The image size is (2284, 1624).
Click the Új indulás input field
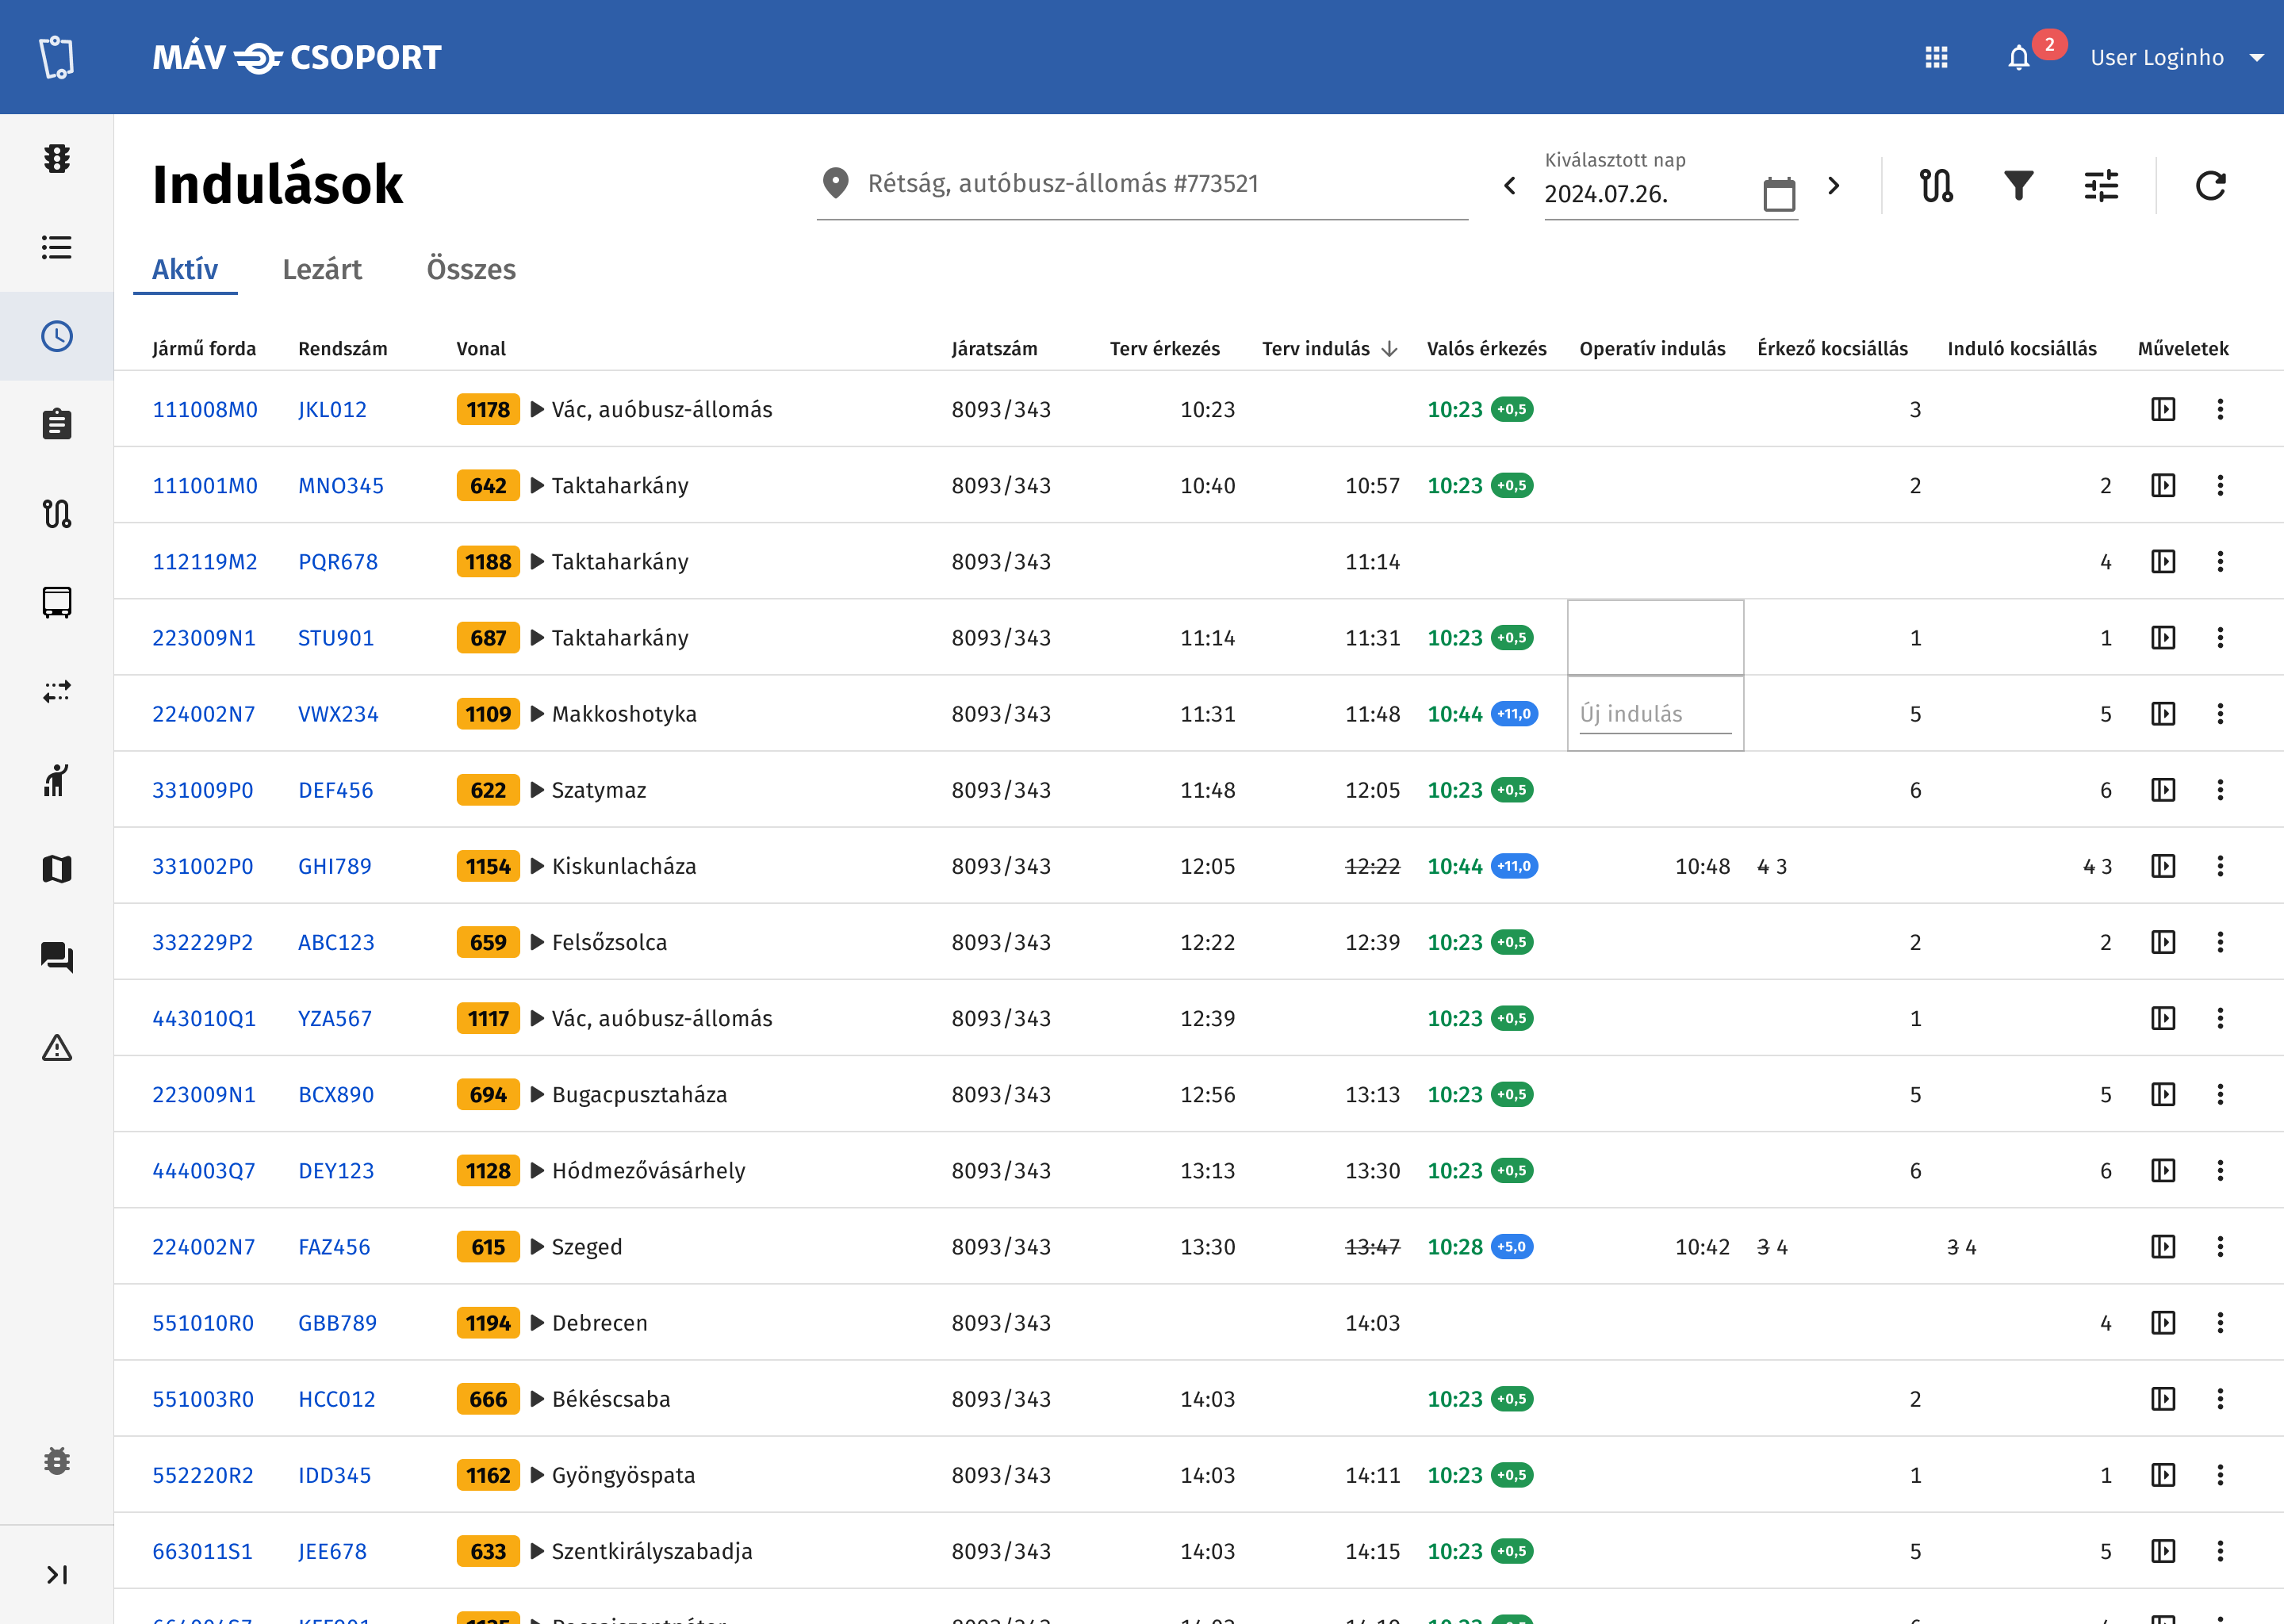1655,714
